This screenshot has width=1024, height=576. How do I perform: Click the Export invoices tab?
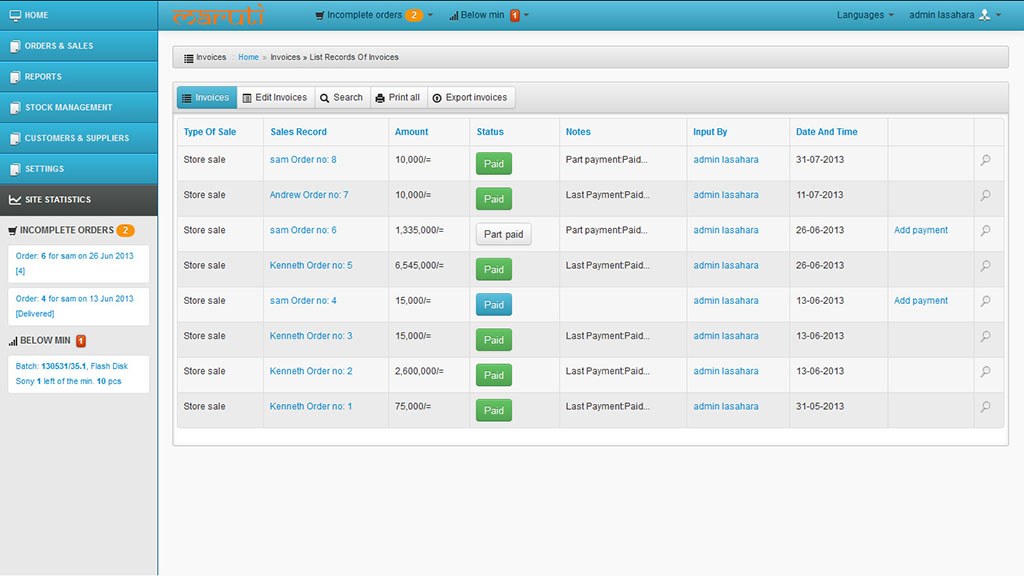point(471,97)
